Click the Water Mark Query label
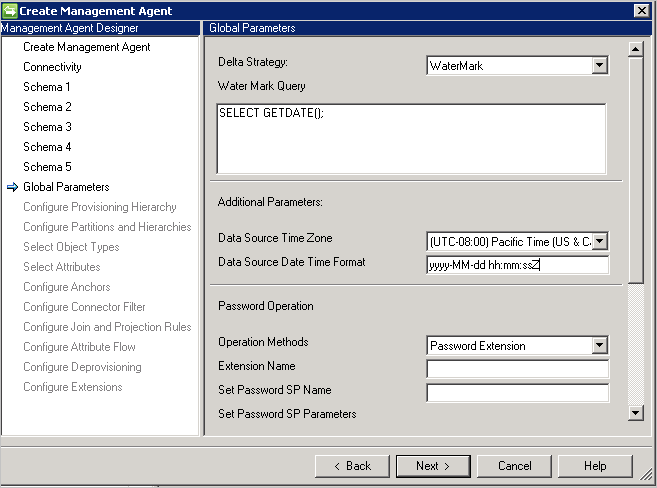657x488 pixels. coord(262,86)
